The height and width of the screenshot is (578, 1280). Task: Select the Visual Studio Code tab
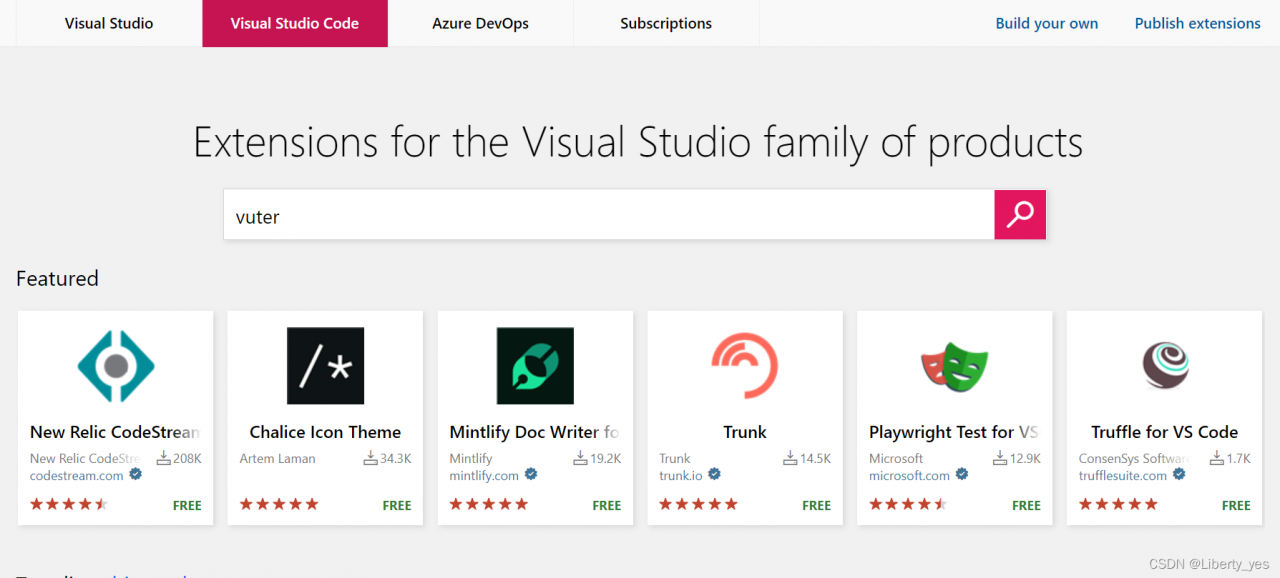click(x=295, y=23)
